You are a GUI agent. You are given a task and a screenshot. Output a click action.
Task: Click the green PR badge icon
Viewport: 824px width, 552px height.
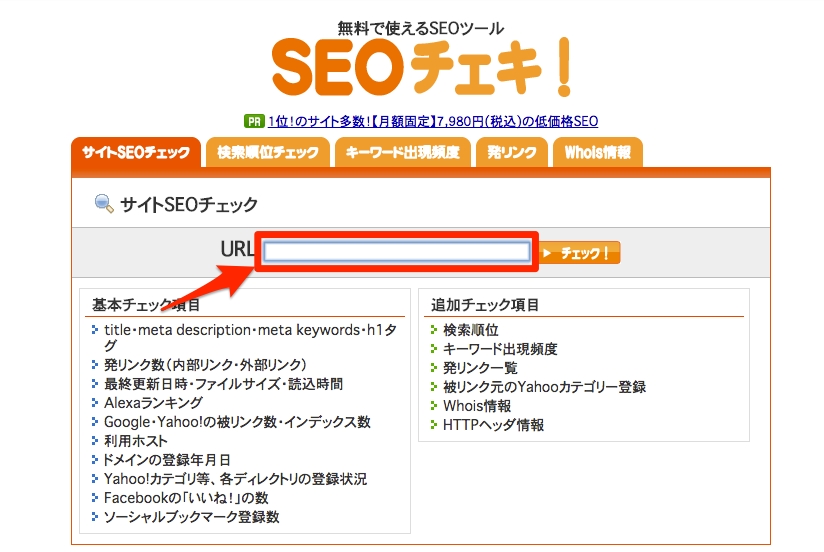254,121
